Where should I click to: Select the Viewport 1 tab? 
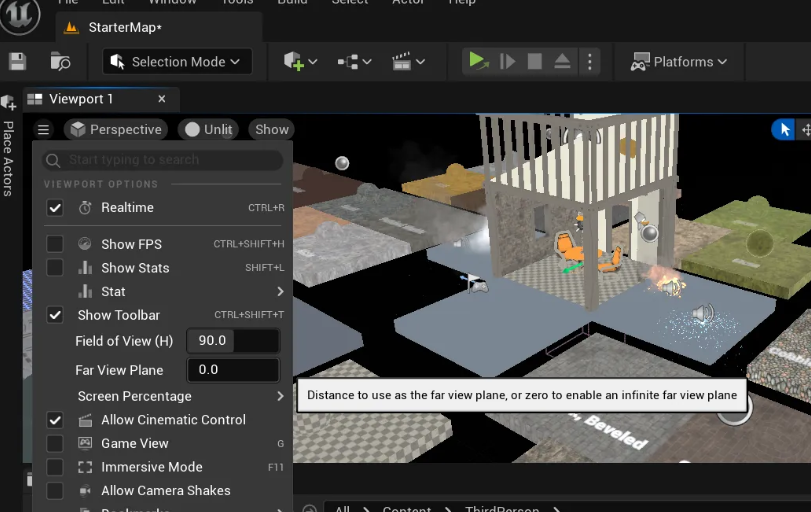[x=81, y=99]
